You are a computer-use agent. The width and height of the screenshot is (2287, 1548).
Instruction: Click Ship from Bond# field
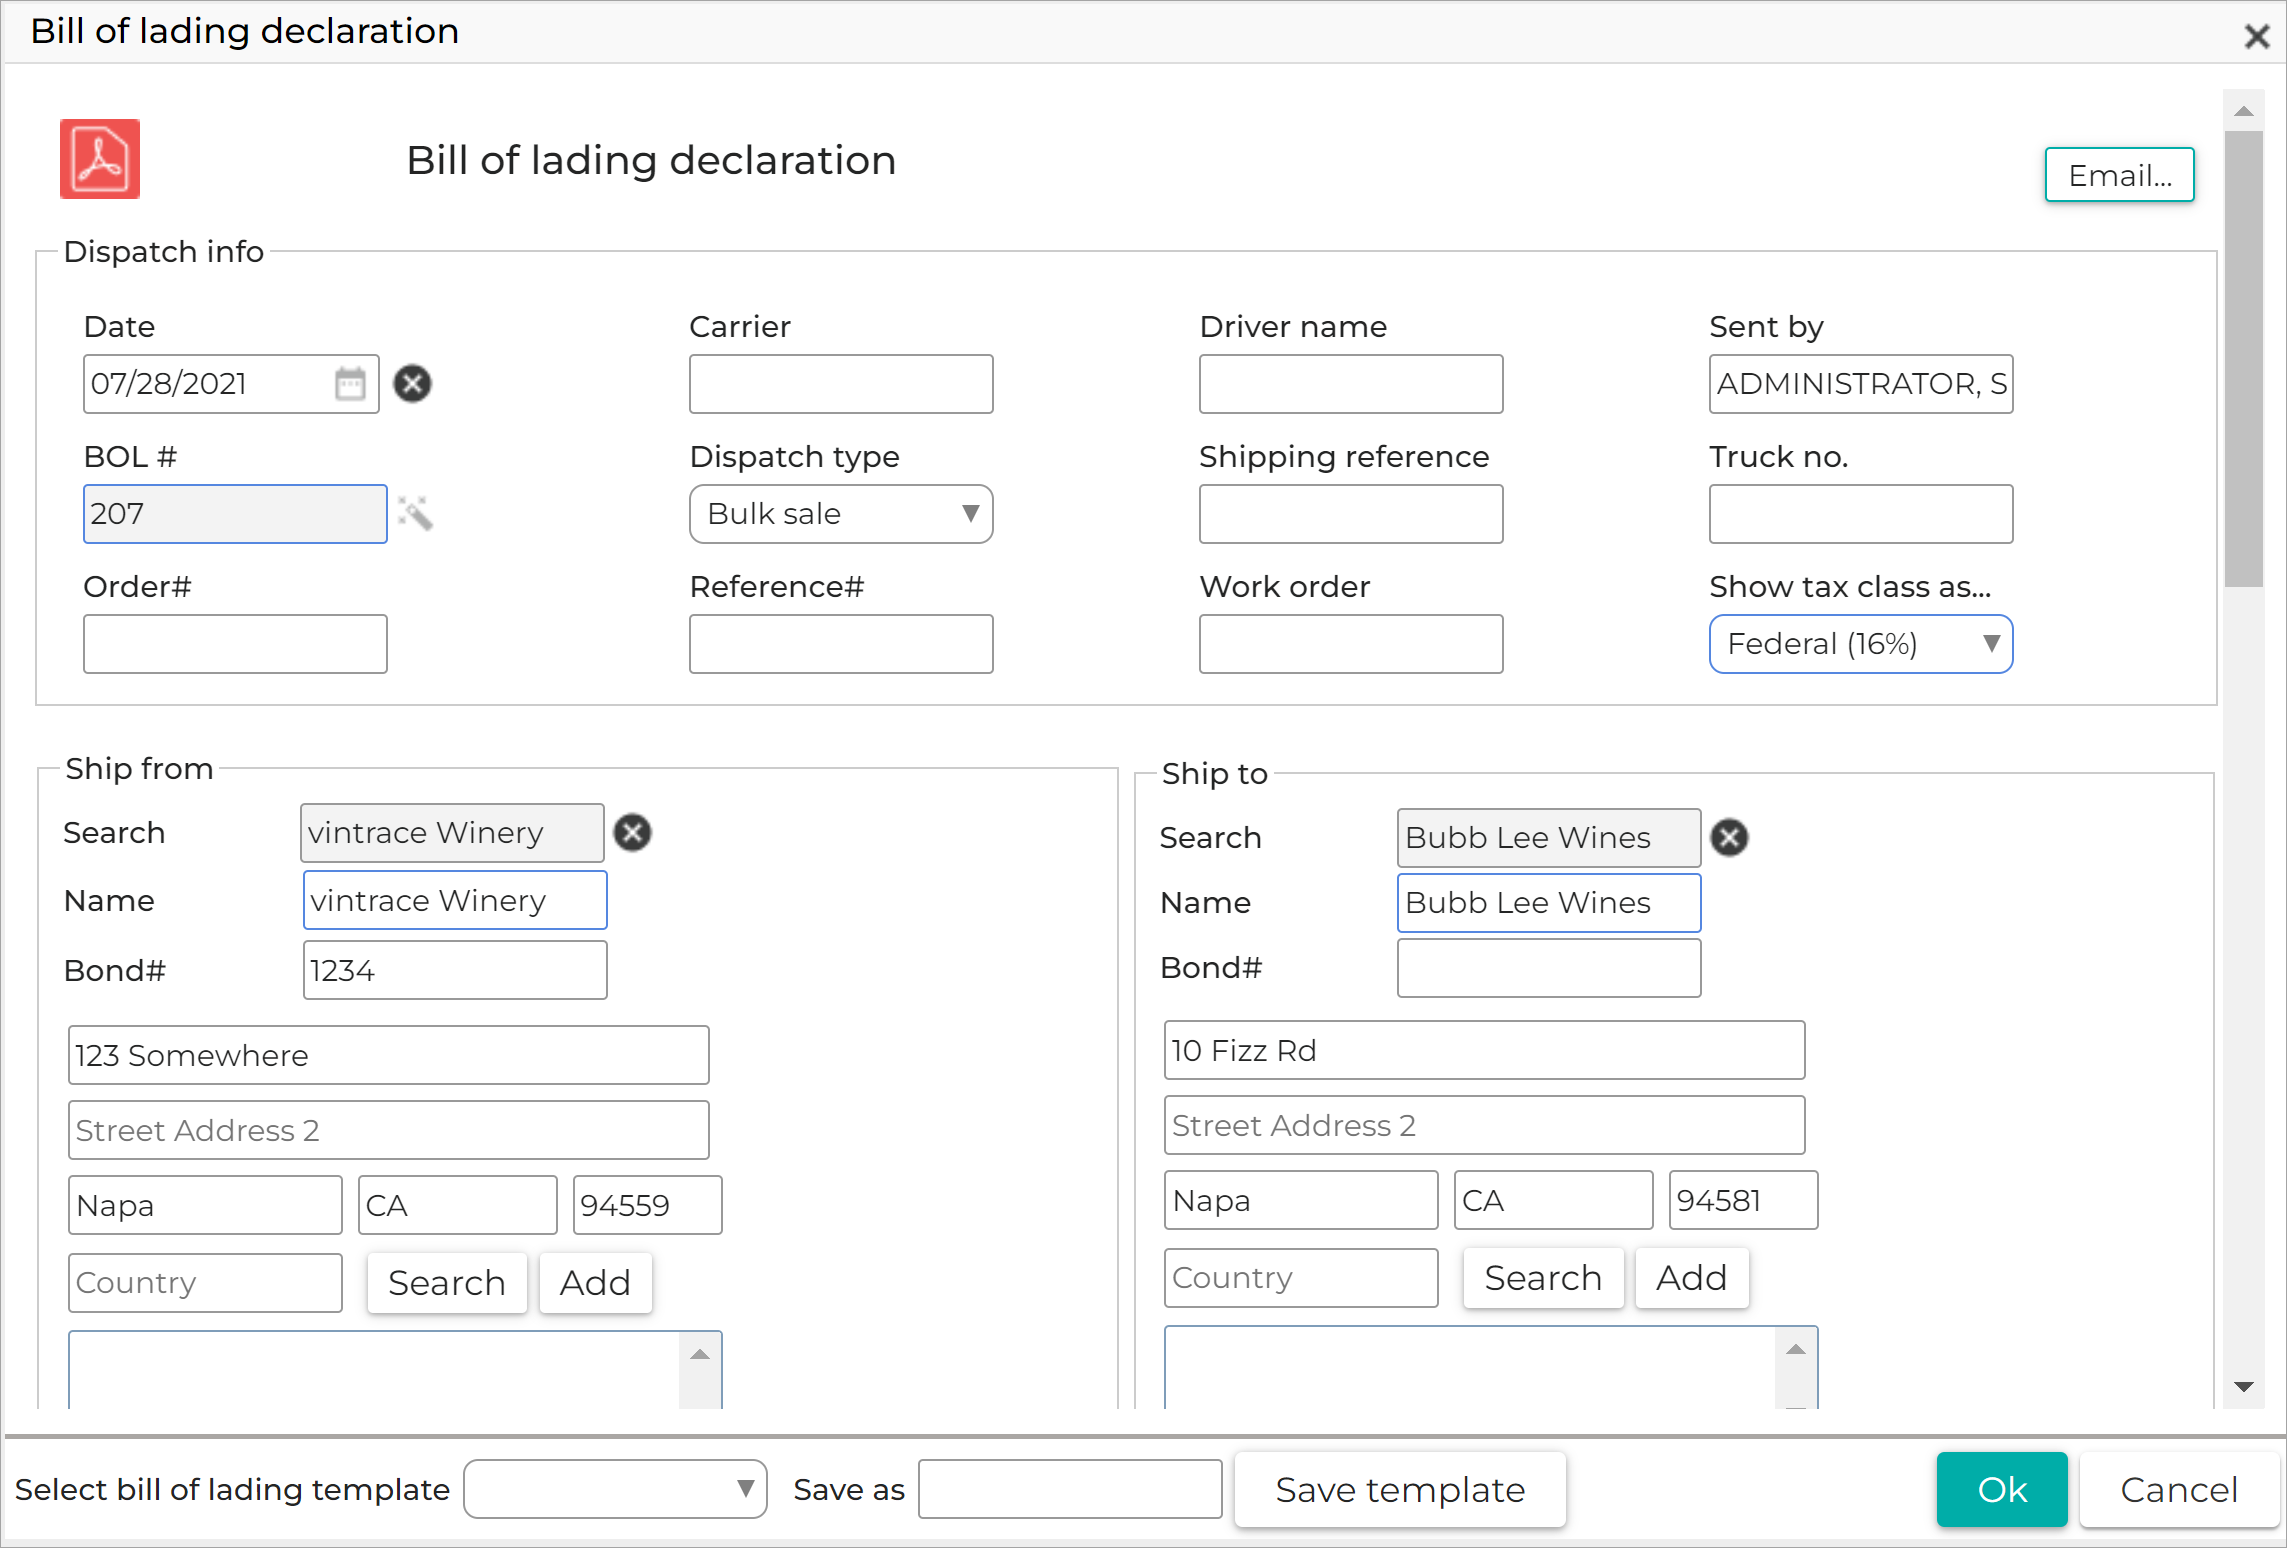[x=455, y=970]
